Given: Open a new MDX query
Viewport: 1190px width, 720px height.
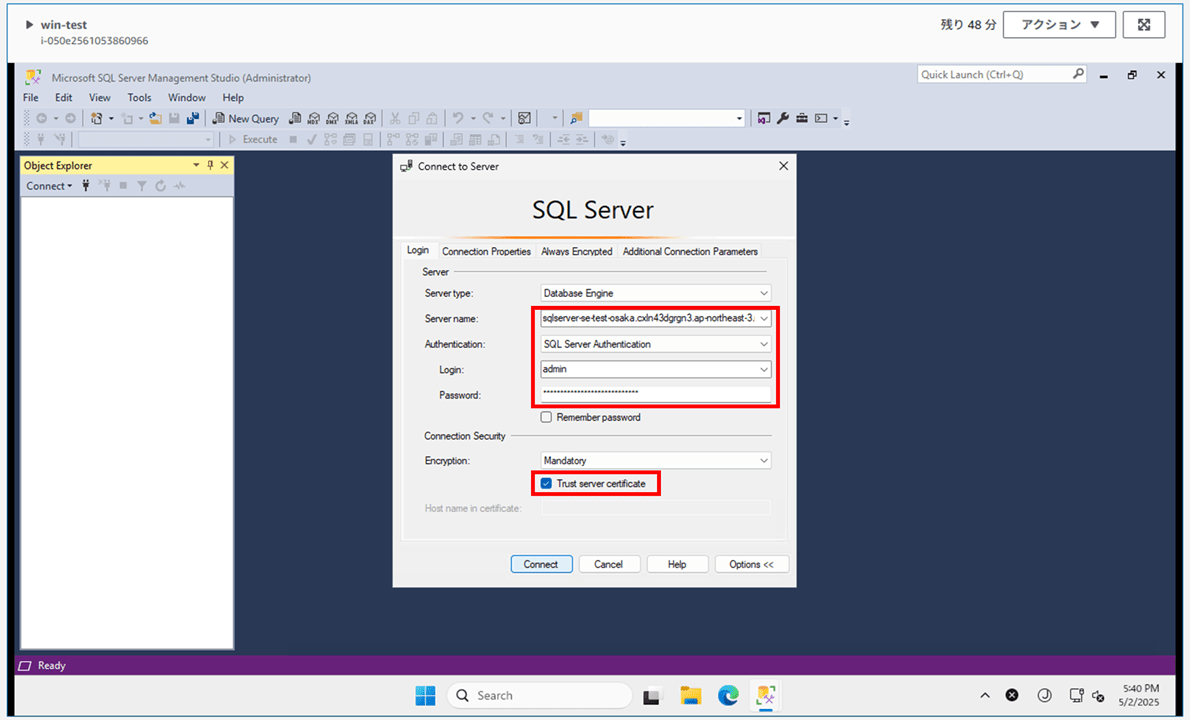Looking at the screenshot, I should [314, 118].
